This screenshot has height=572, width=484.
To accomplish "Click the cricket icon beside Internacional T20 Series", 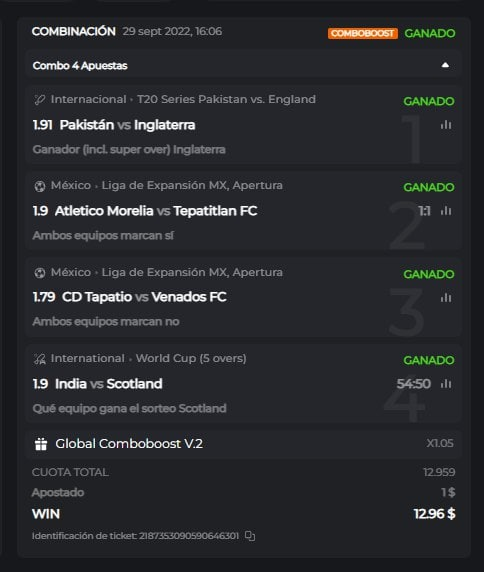I will [x=39, y=100].
